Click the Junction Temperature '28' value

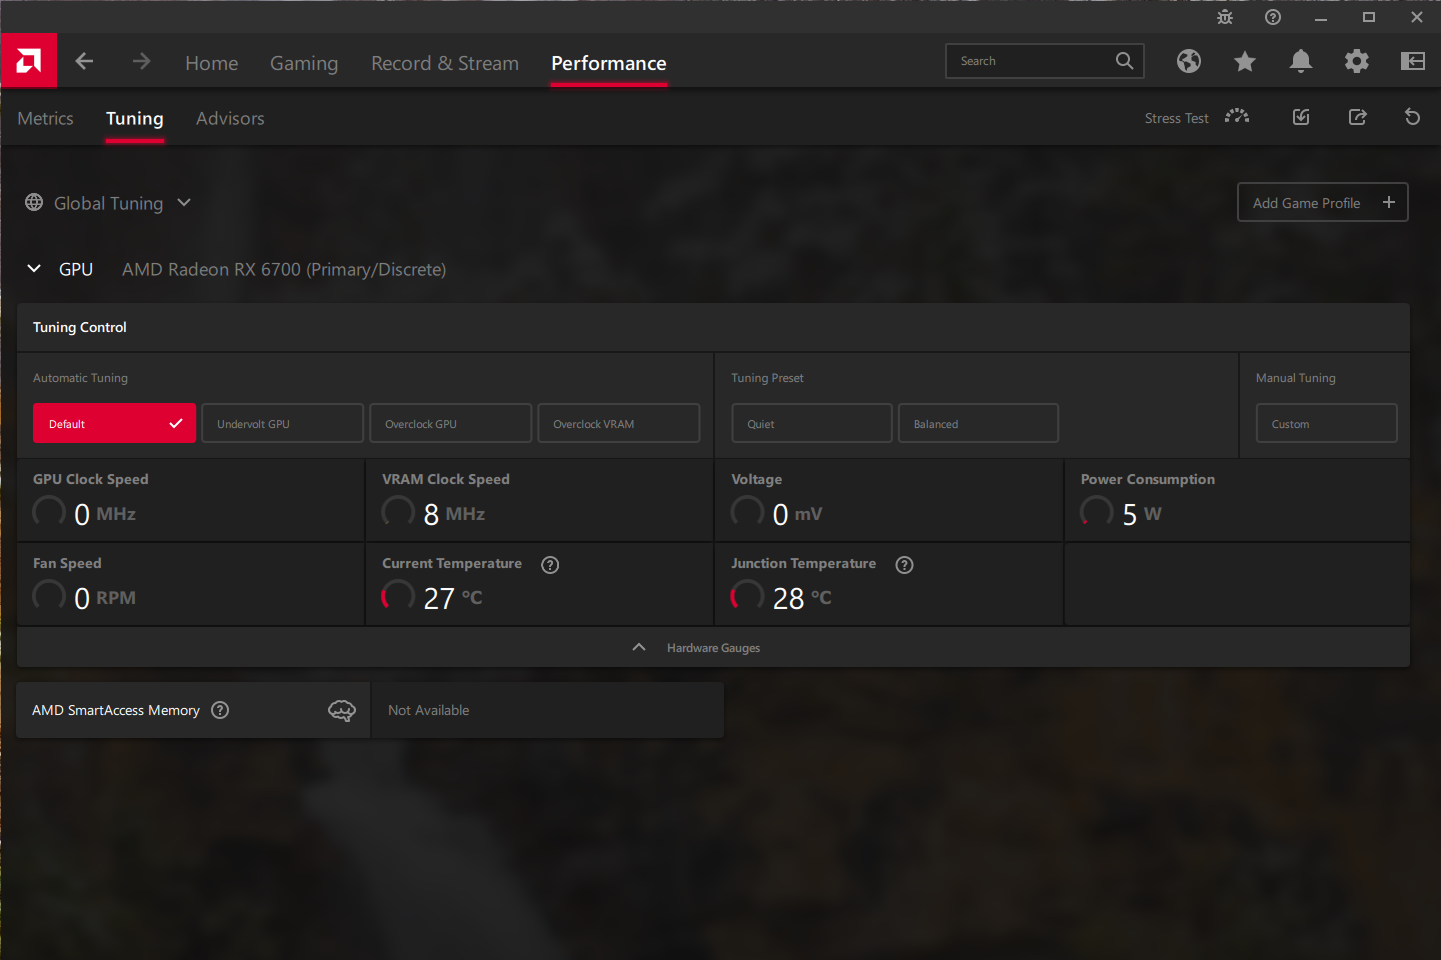point(789,598)
